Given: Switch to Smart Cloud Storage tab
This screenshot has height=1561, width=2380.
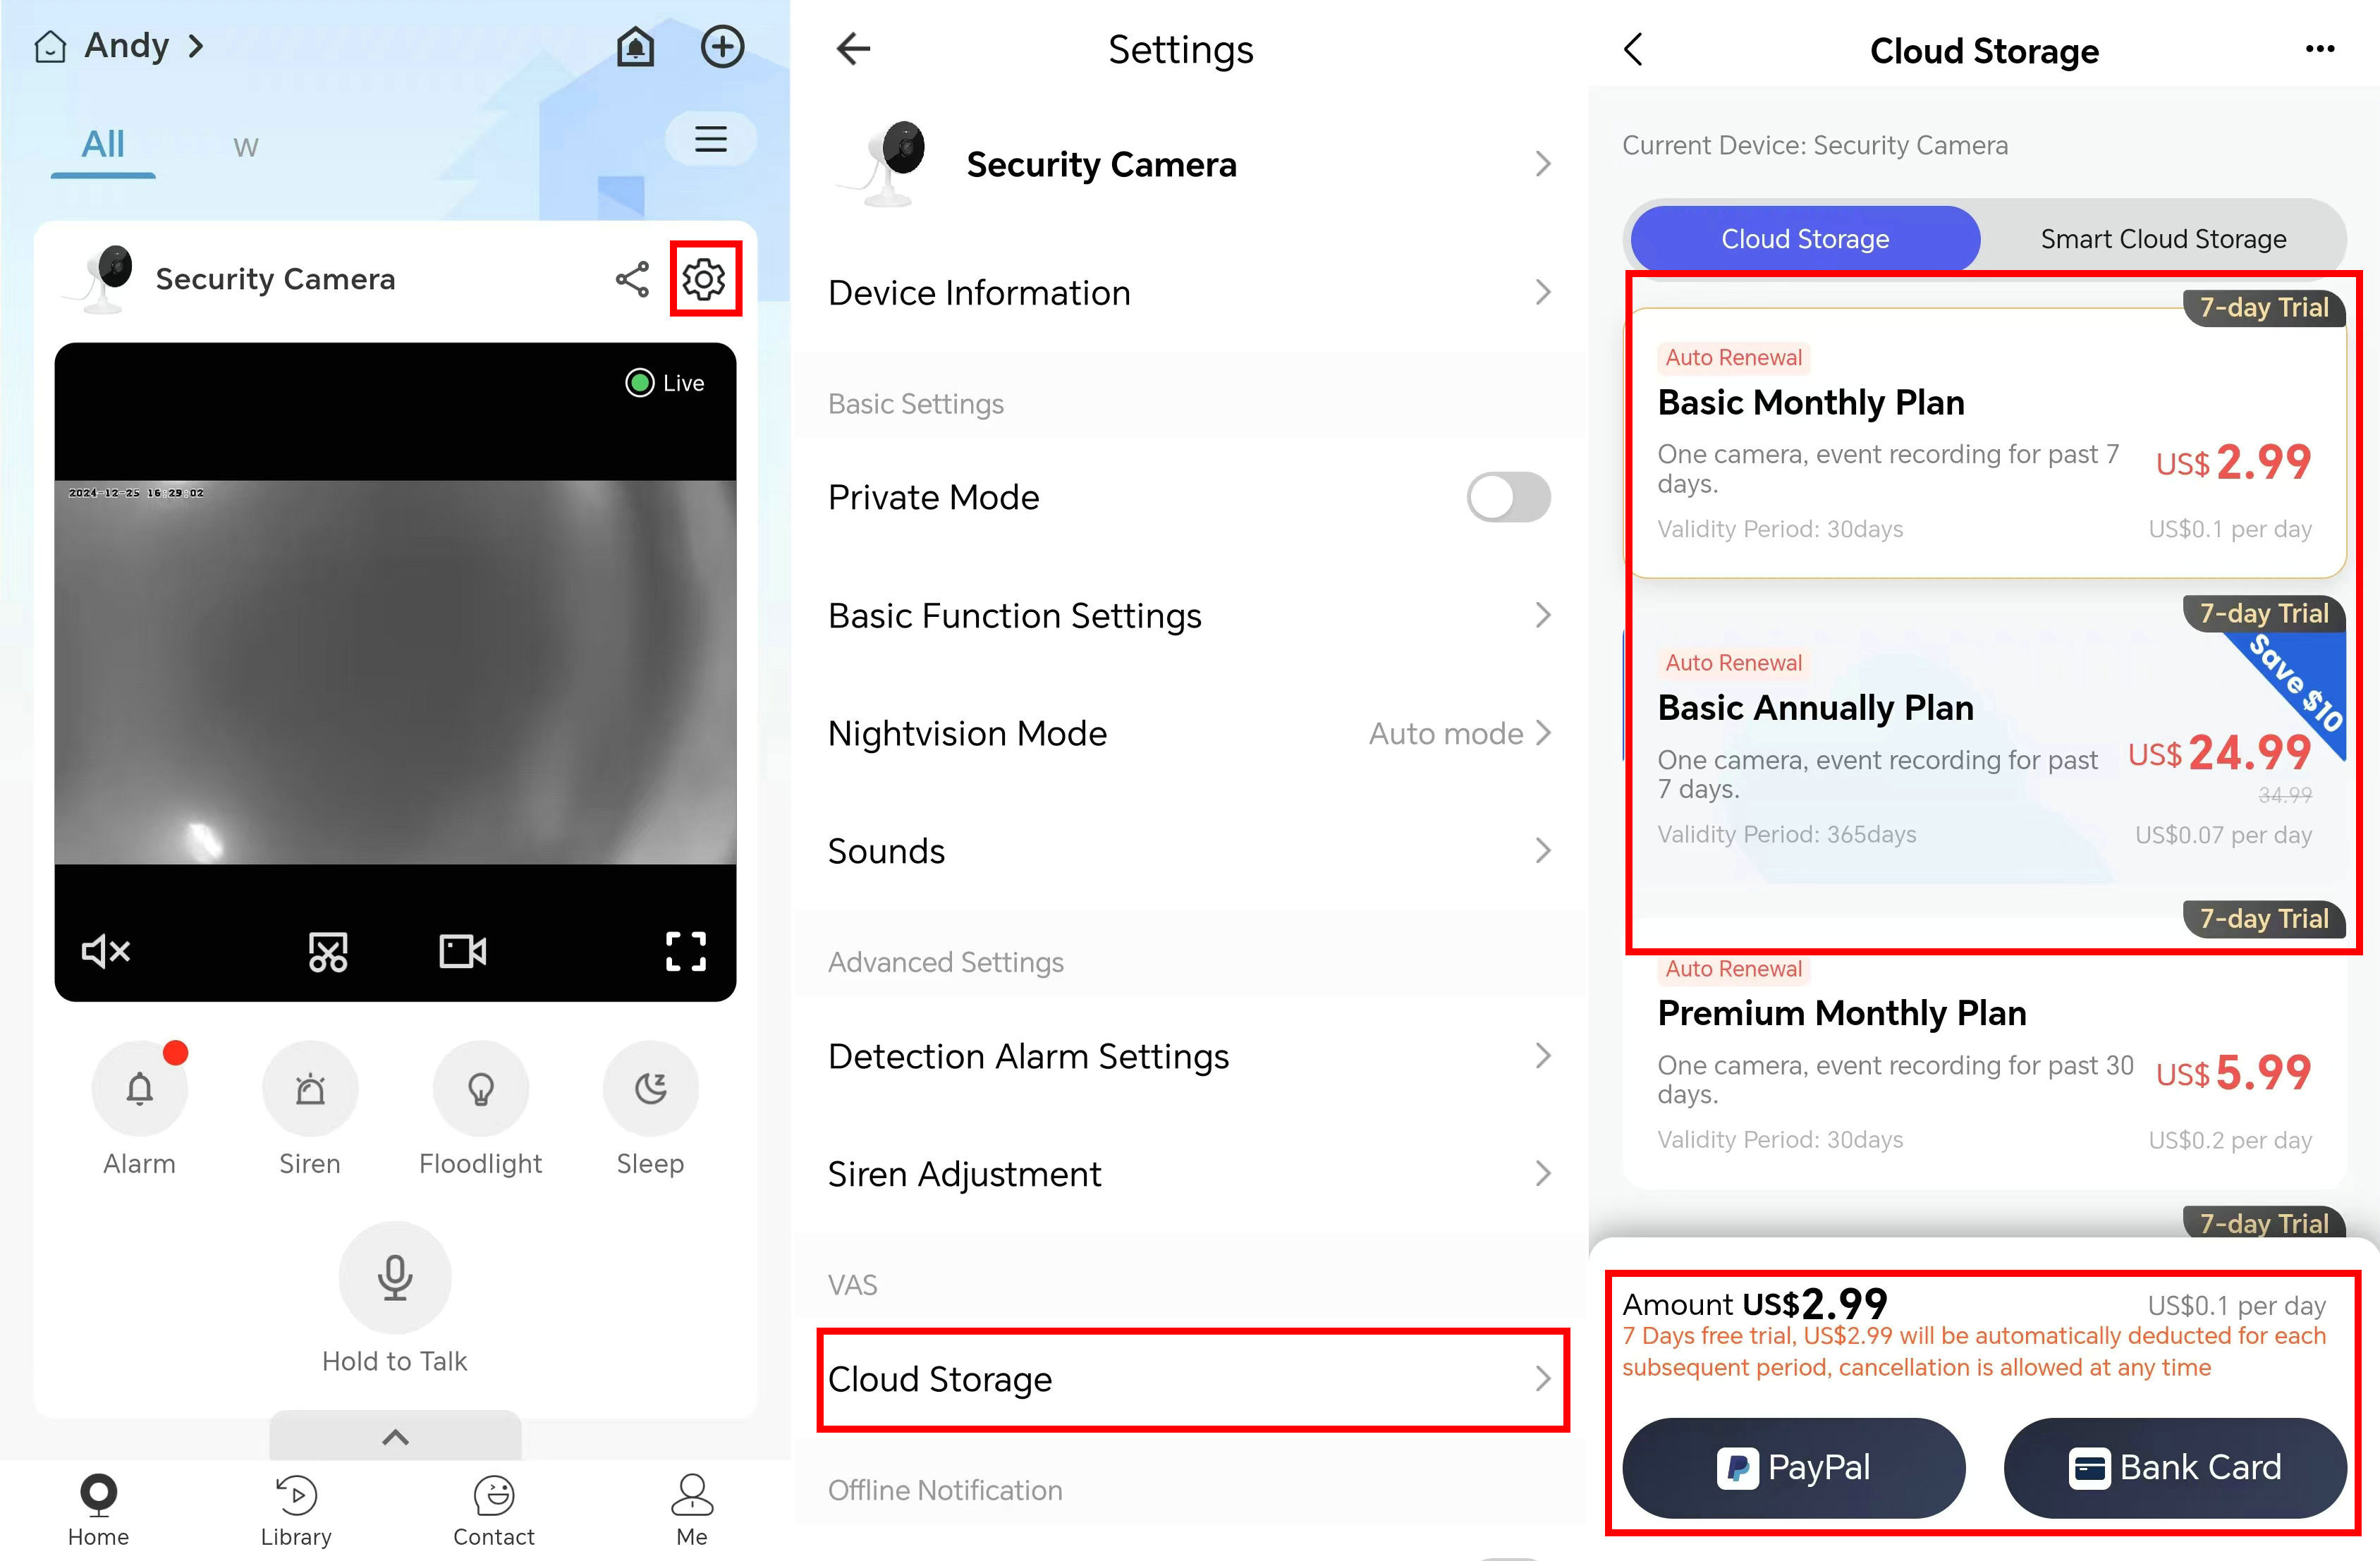Looking at the screenshot, I should click(2163, 239).
